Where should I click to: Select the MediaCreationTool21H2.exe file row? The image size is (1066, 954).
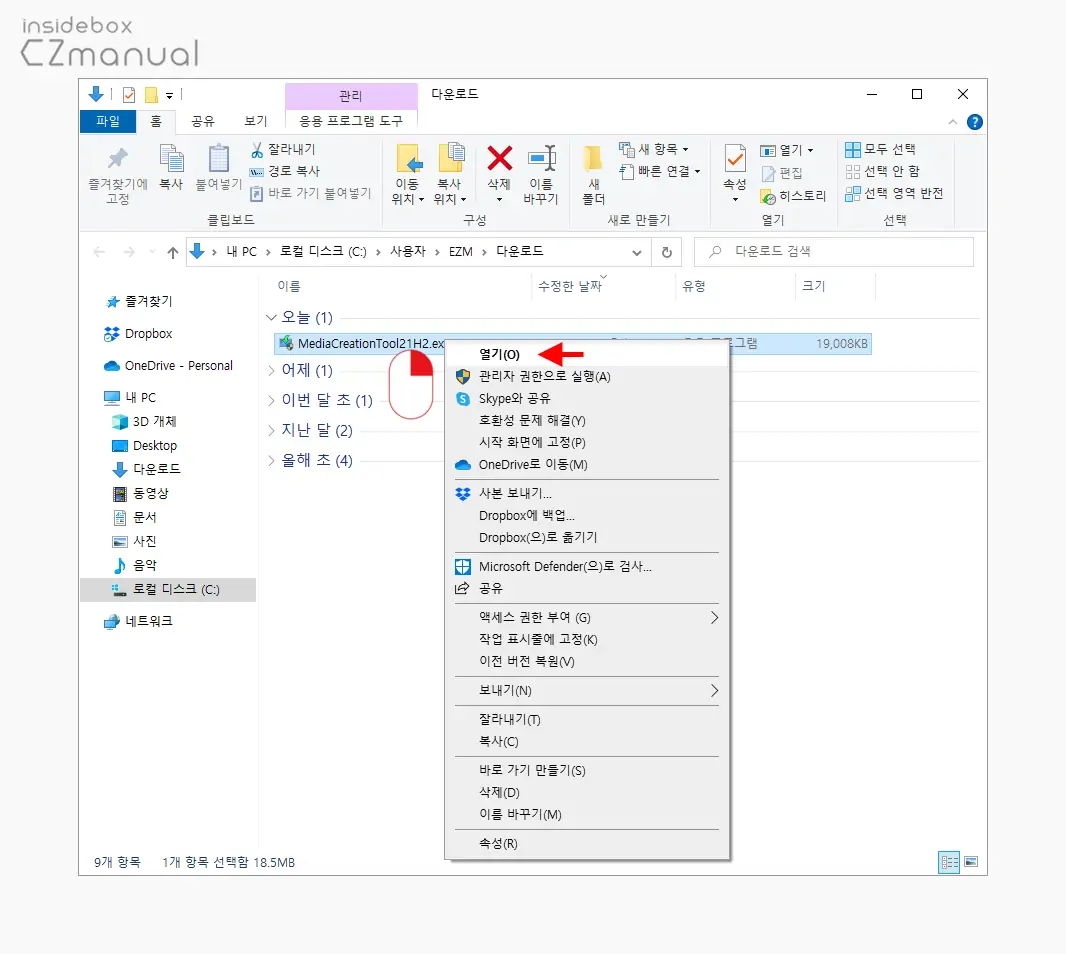click(572, 344)
